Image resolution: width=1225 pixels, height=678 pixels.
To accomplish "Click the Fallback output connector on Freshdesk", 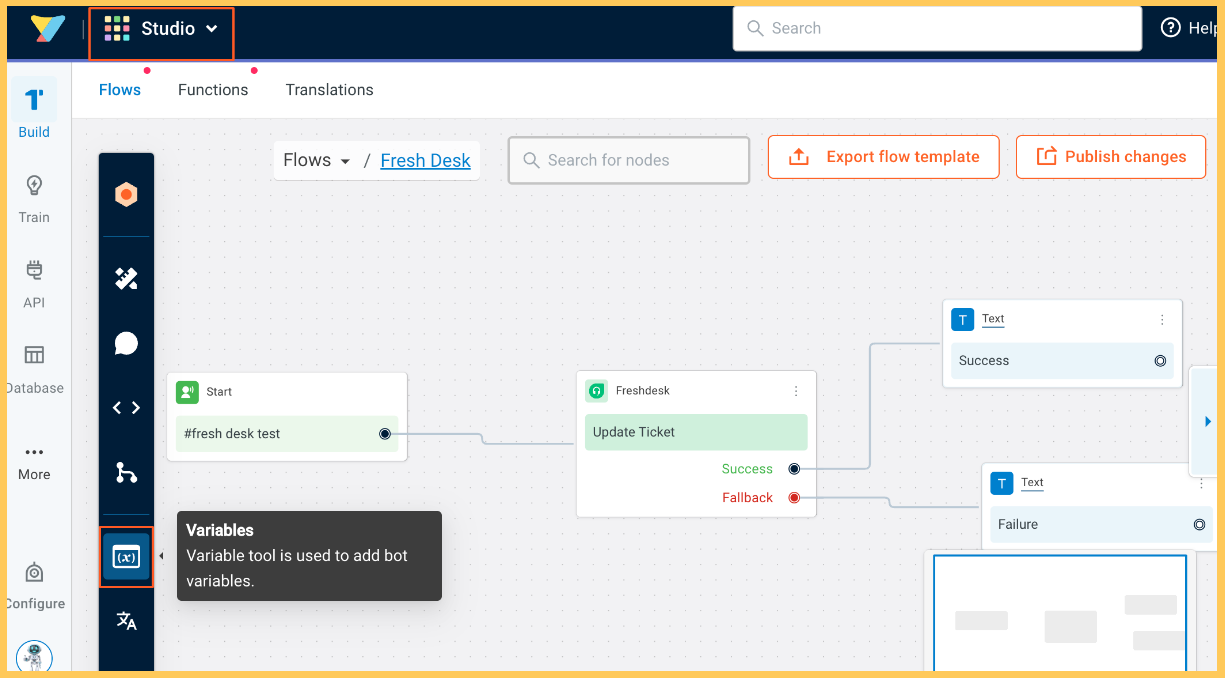I will pyautogui.click(x=794, y=498).
